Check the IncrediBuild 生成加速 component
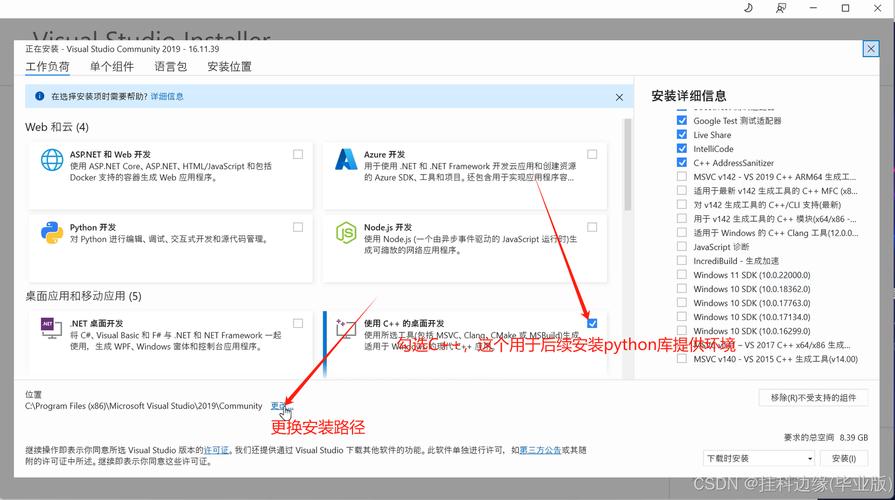Image resolution: width=895 pixels, height=500 pixels. click(x=682, y=260)
